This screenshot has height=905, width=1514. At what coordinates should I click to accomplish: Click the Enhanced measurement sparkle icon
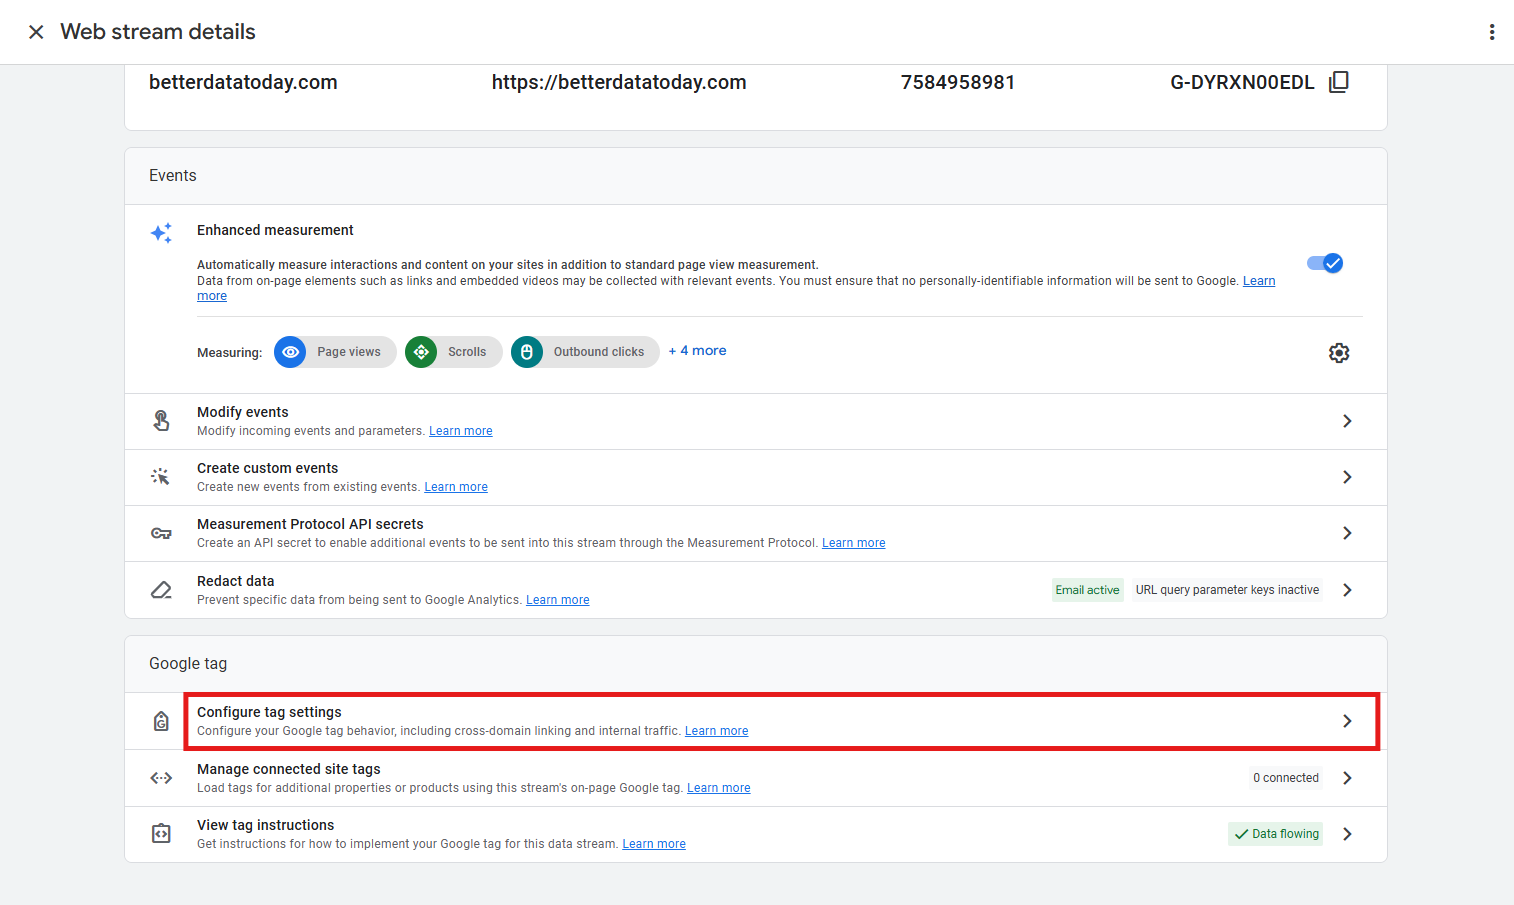(161, 233)
